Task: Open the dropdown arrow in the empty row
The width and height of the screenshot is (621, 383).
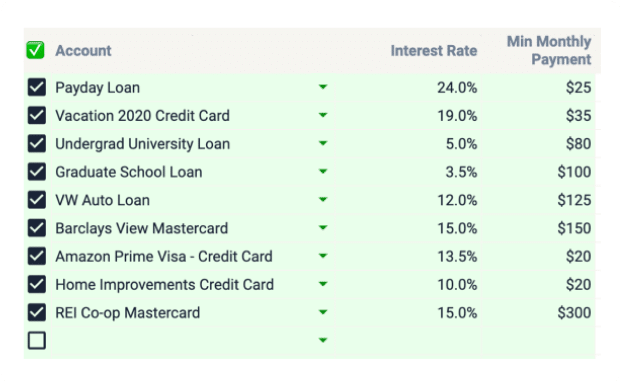Action: click(x=323, y=340)
